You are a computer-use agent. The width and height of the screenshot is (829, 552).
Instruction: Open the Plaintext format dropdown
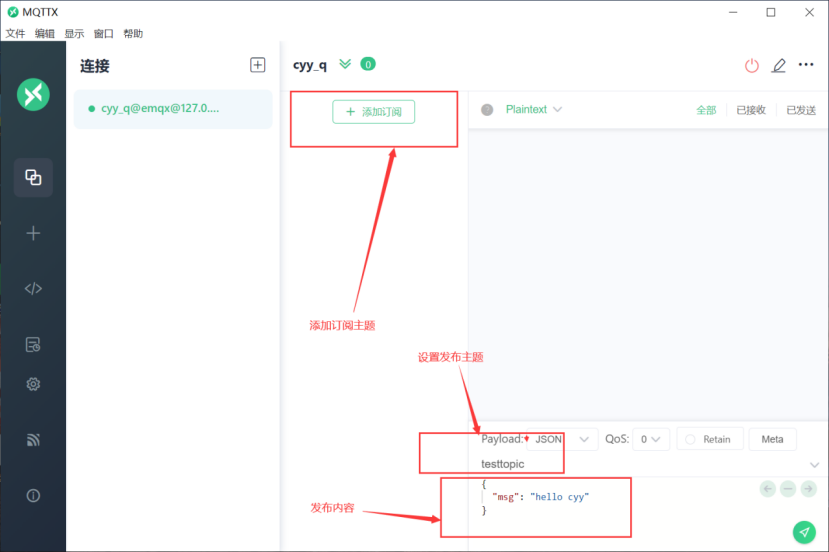(533, 109)
